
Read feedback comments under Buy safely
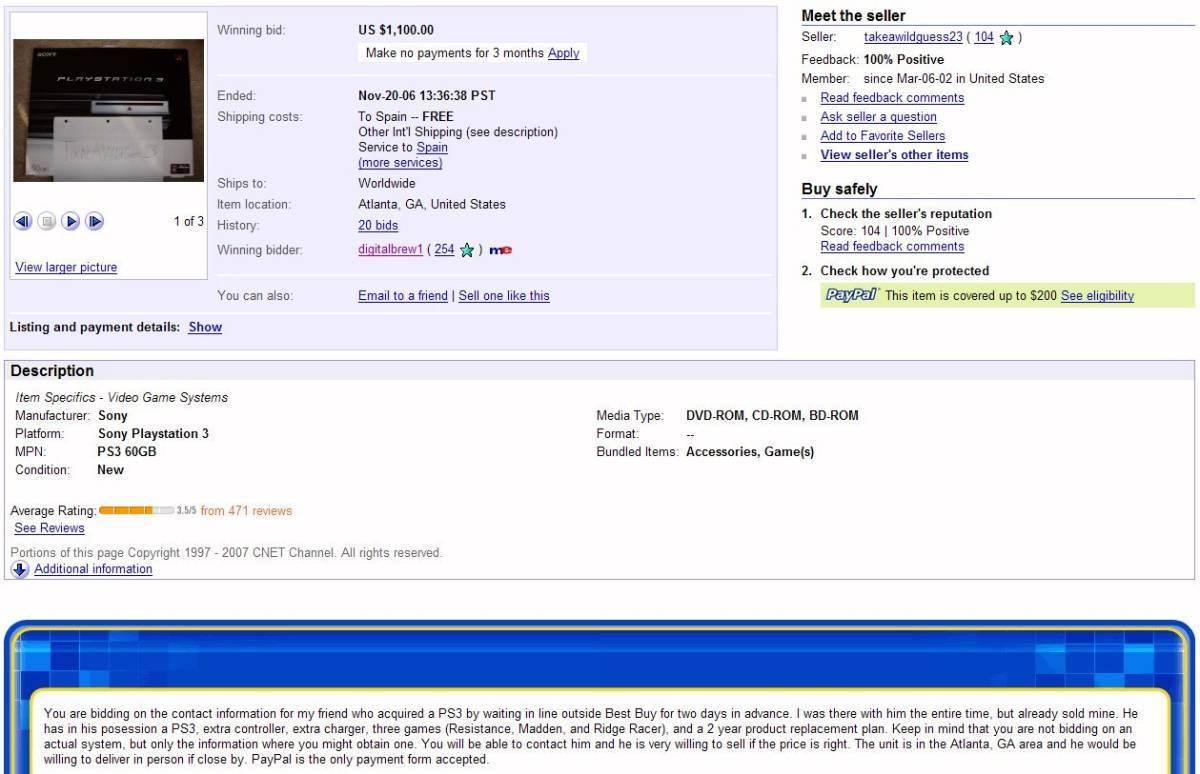click(892, 247)
